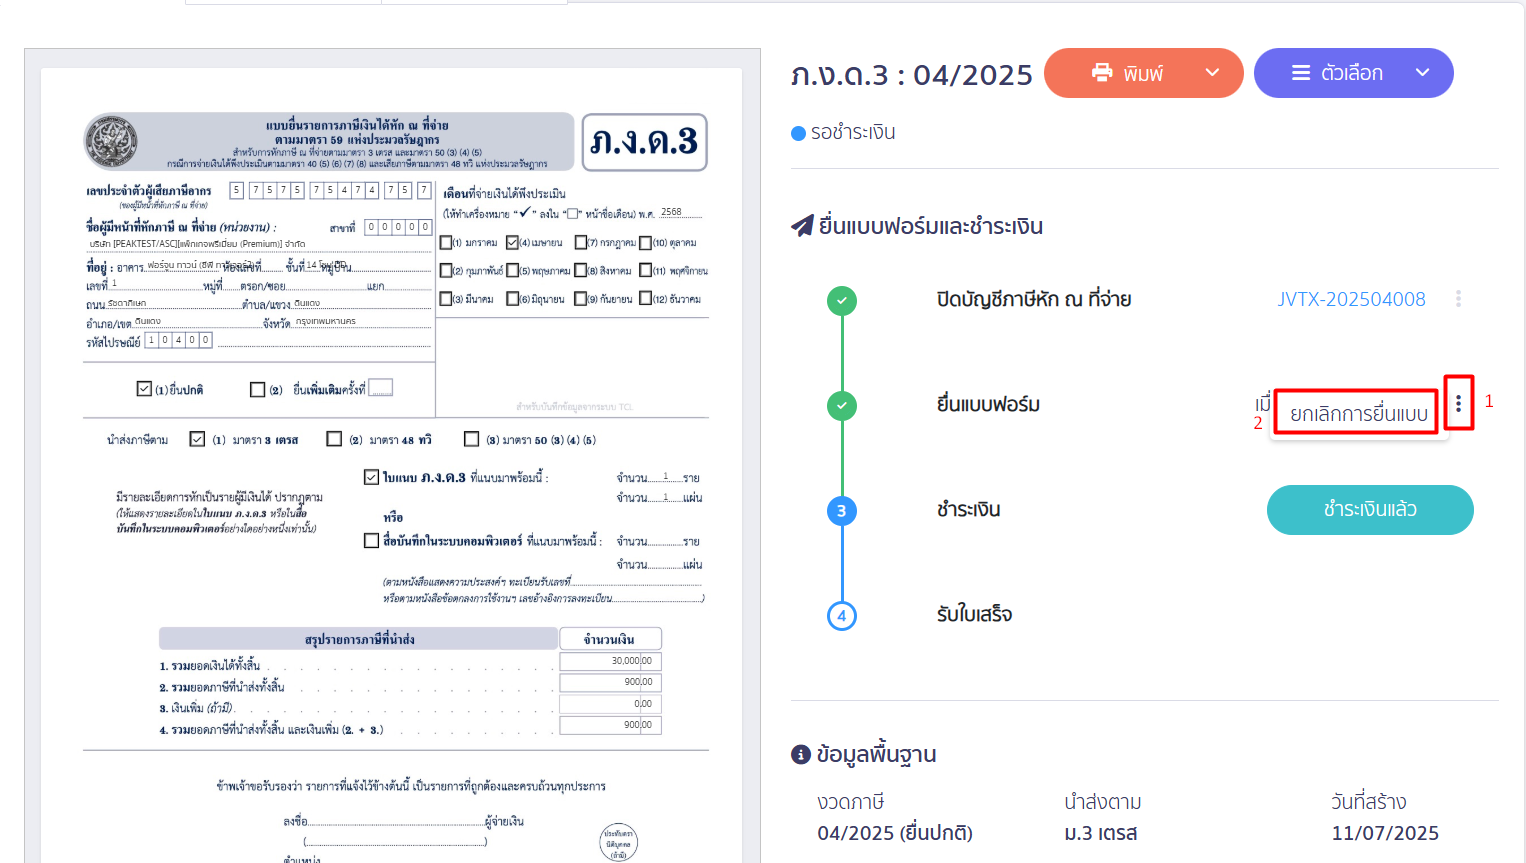Screen dimensions: 1526x863
Task: Click the พิมพ์ button label
Action: click(1143, 73)
